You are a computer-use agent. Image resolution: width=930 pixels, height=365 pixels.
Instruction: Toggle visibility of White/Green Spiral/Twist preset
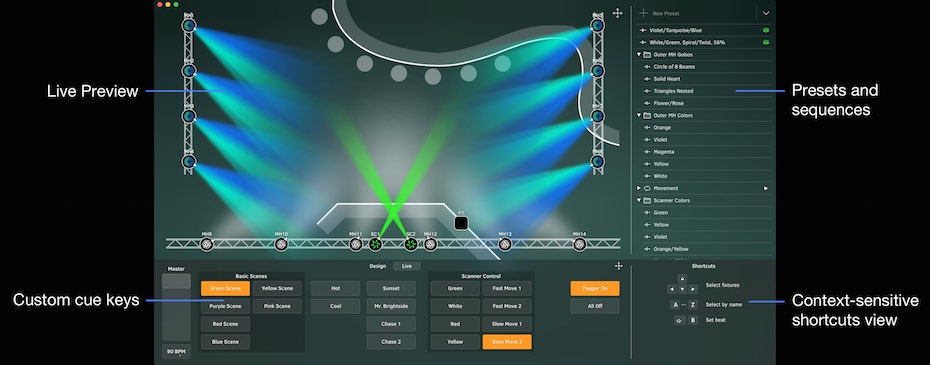[x=766, y=43]
